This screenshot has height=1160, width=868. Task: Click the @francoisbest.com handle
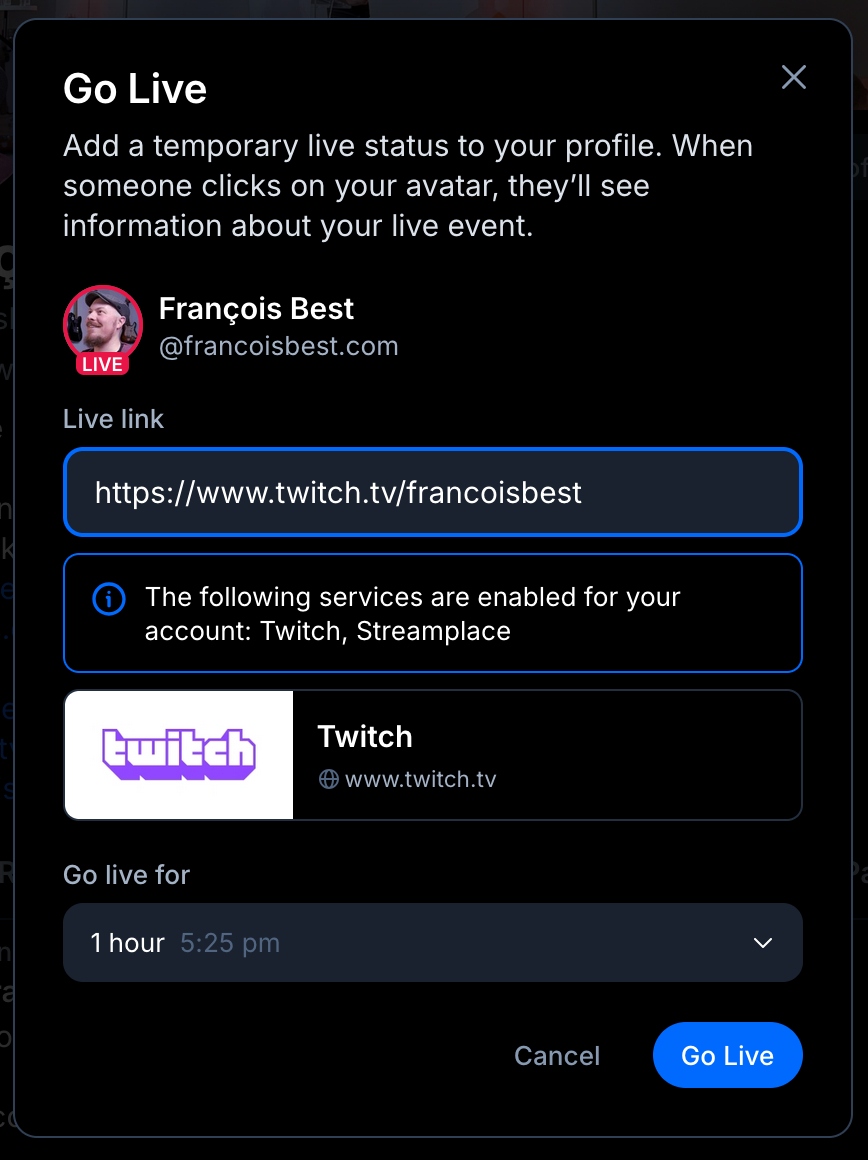[279, 347]
